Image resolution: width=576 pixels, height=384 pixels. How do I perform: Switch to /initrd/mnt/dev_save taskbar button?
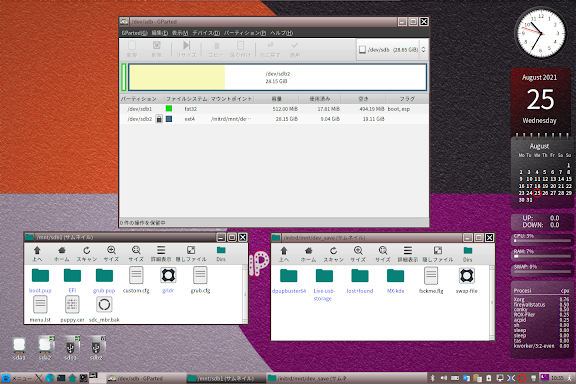point(306,378)
